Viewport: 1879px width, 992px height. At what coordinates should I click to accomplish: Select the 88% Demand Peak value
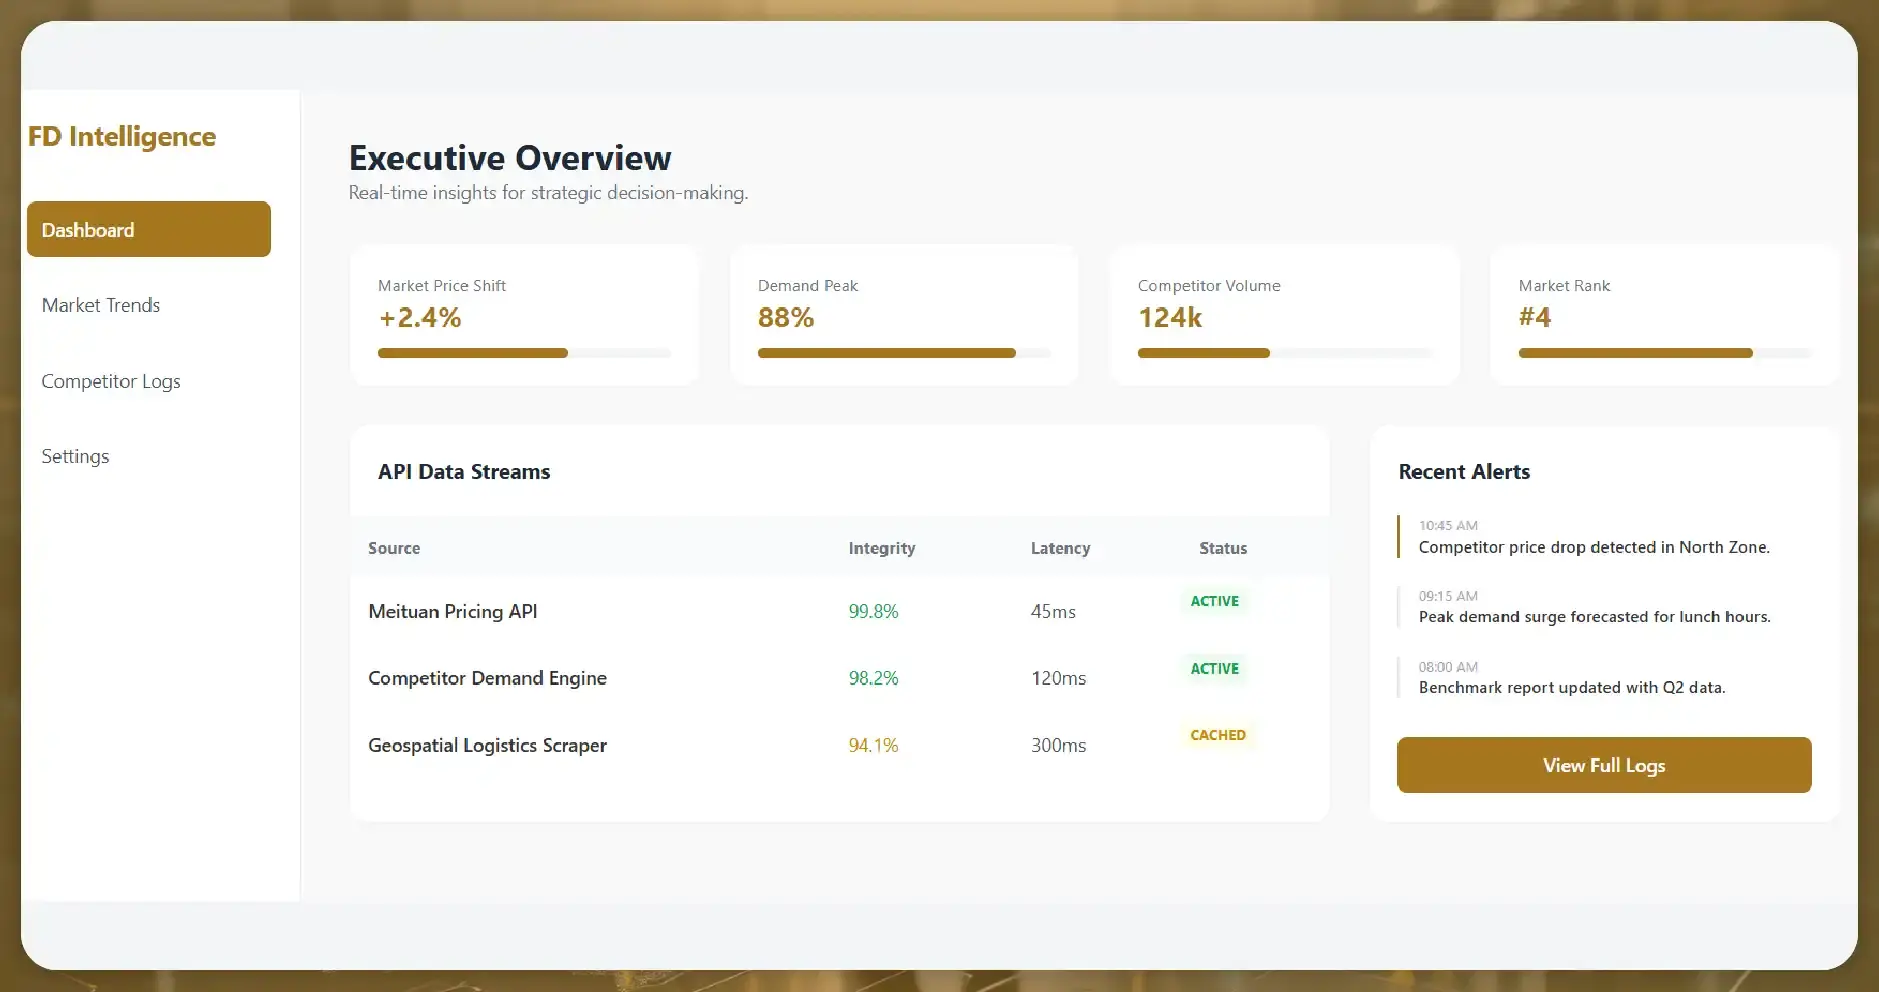tap(786, 318)
